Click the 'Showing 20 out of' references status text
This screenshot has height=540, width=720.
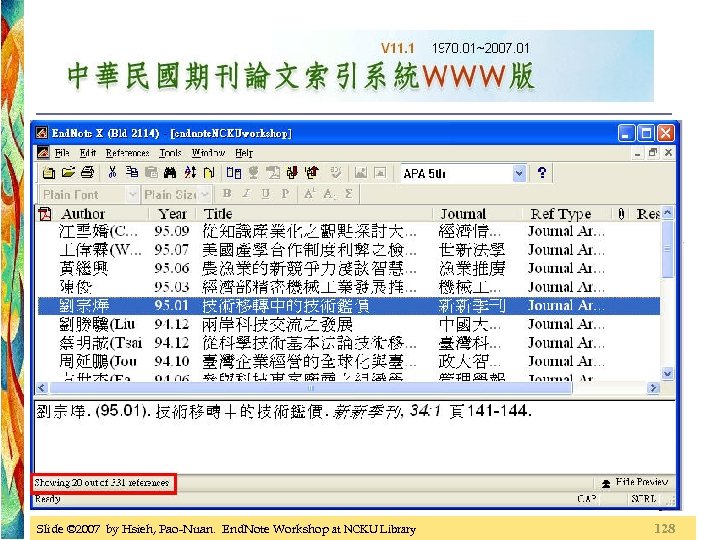tap(101, 483)
